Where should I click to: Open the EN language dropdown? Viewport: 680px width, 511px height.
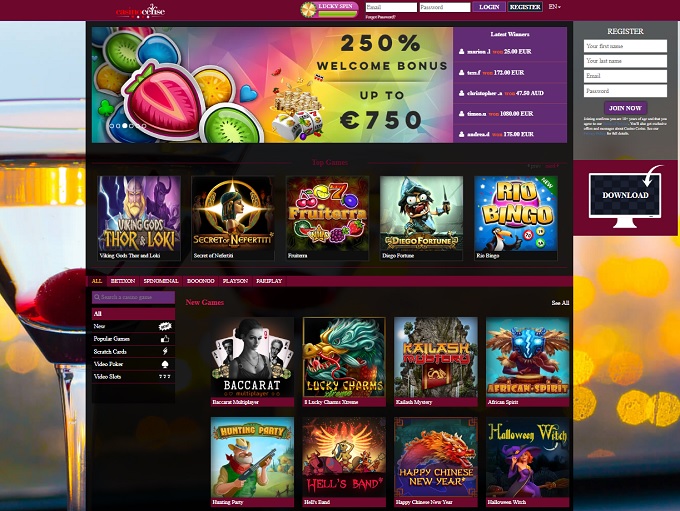[554, 7]
